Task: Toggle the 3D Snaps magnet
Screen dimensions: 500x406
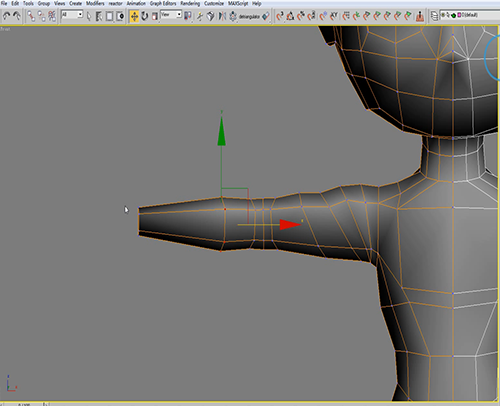Action: pyautogui.click(x=280, y=16)
